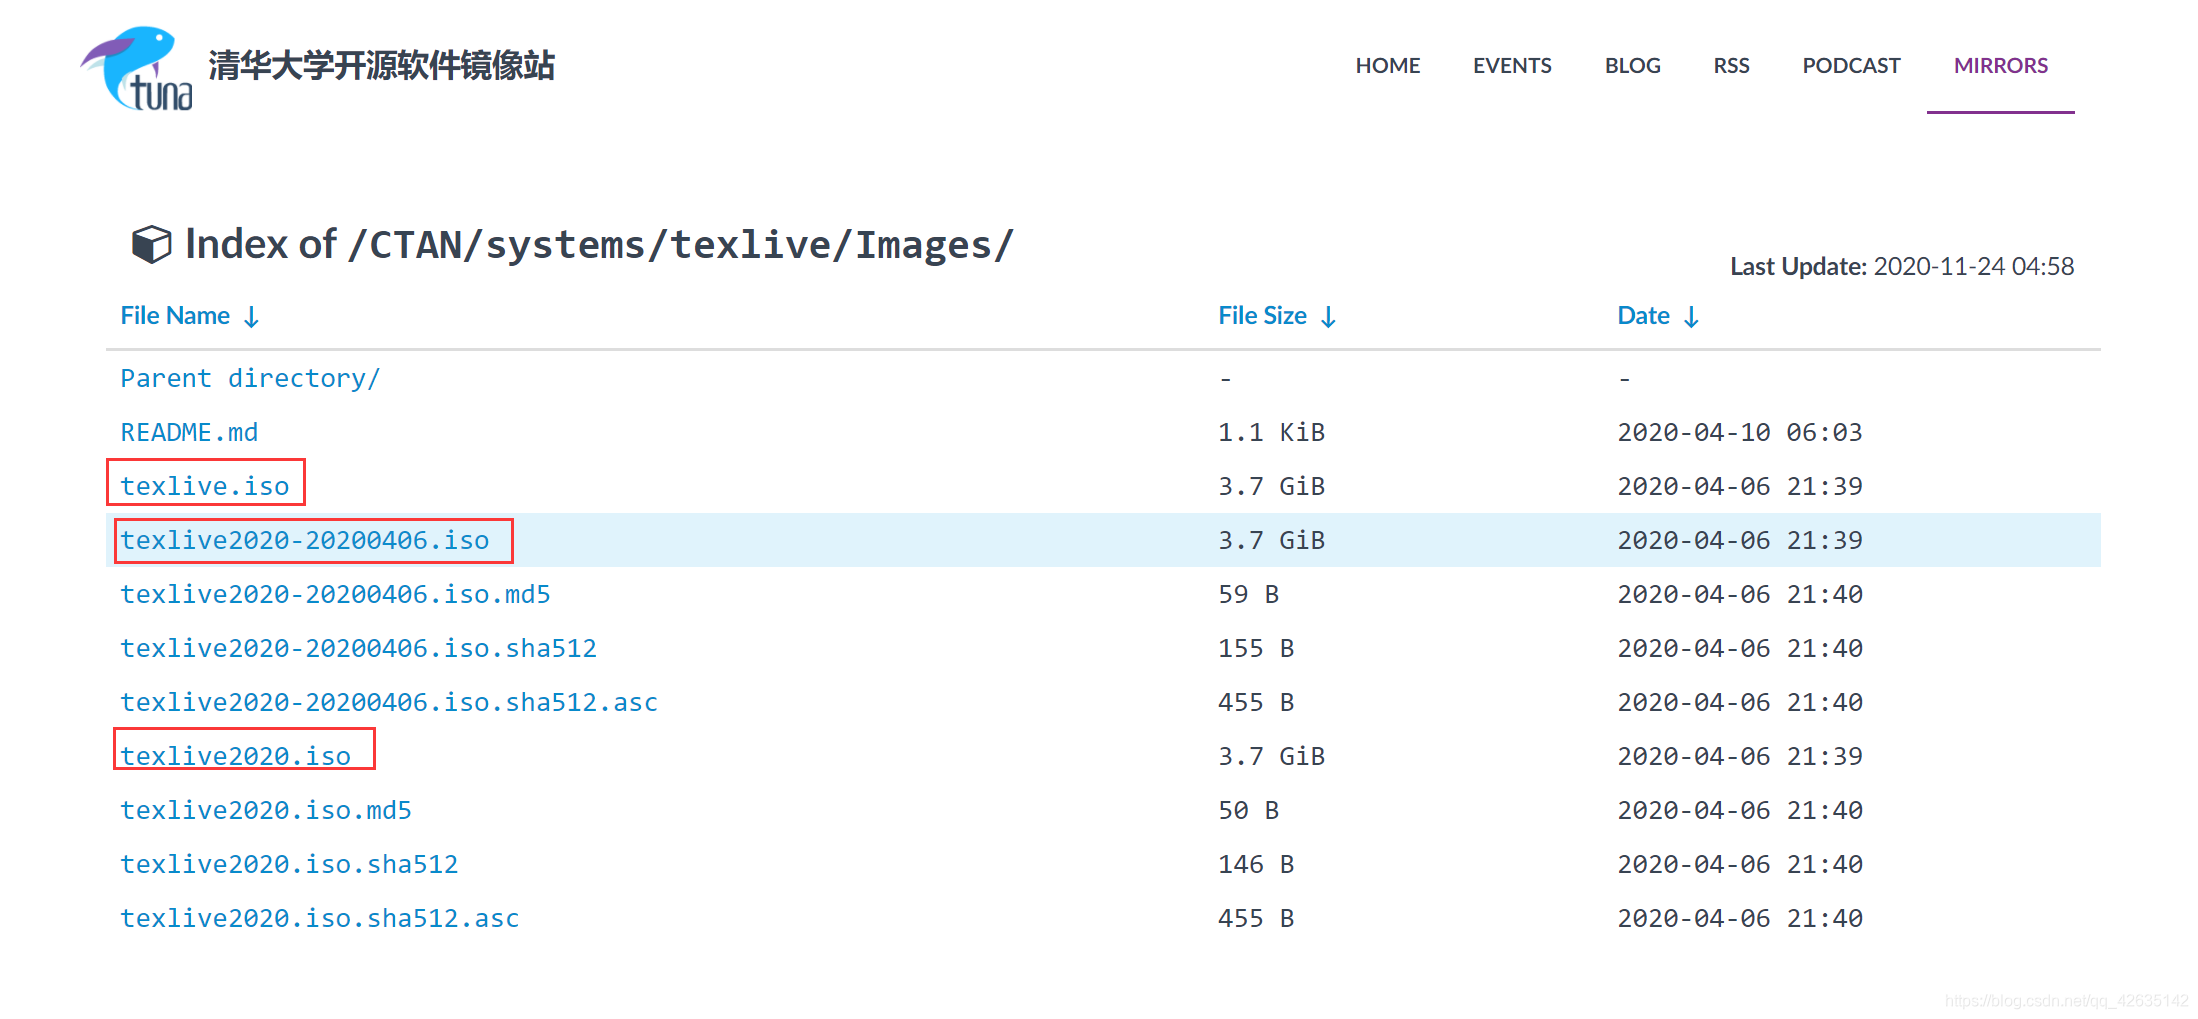Open the README.md file
This screenshot has height=1019, width=2198.
189,432
